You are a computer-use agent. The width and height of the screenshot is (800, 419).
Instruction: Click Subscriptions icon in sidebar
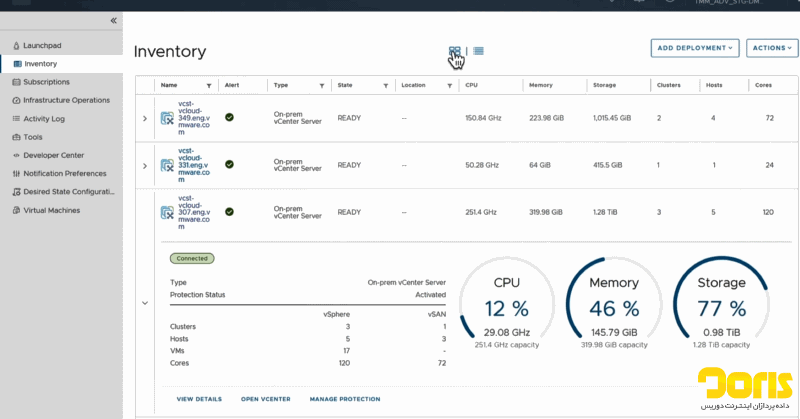click(x=16, y=82)
